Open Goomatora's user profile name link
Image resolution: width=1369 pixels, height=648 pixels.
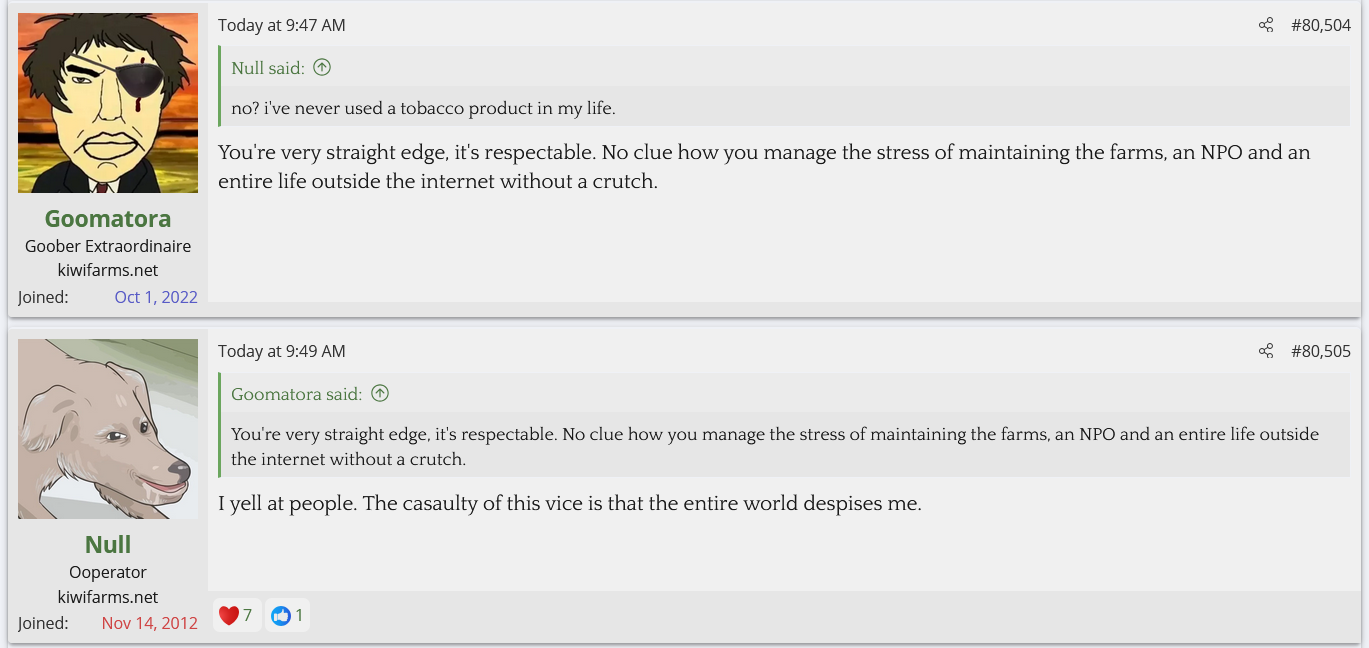[108, 218]
